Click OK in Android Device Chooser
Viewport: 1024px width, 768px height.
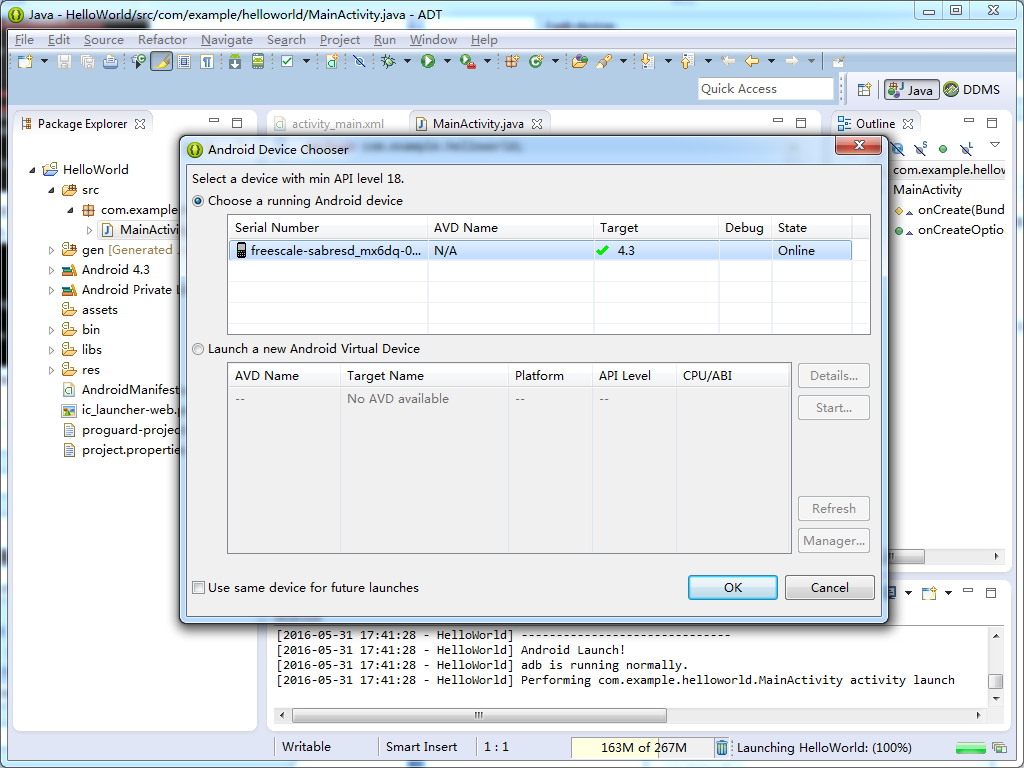(x=733, y=588)
